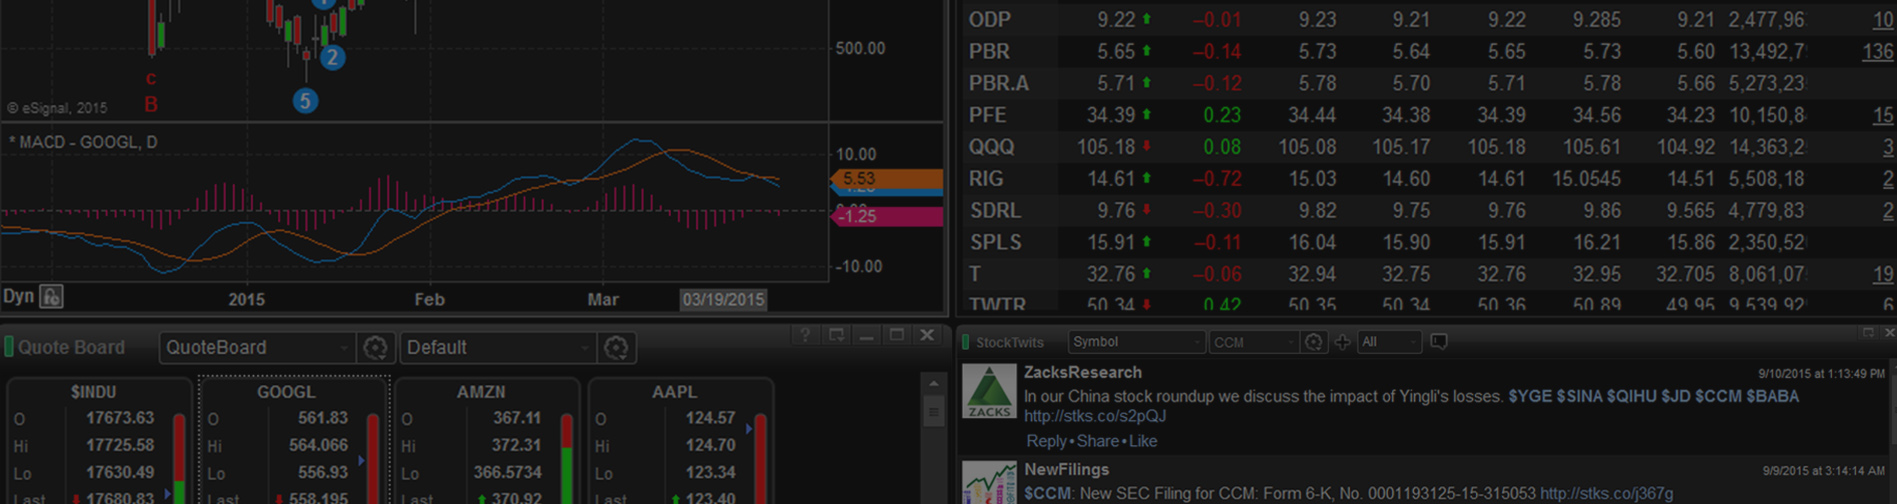Click StockTwits green link indicator
Image resolution: width=1897 pixels, height=504 pixels.
click(x=966, y=342)
